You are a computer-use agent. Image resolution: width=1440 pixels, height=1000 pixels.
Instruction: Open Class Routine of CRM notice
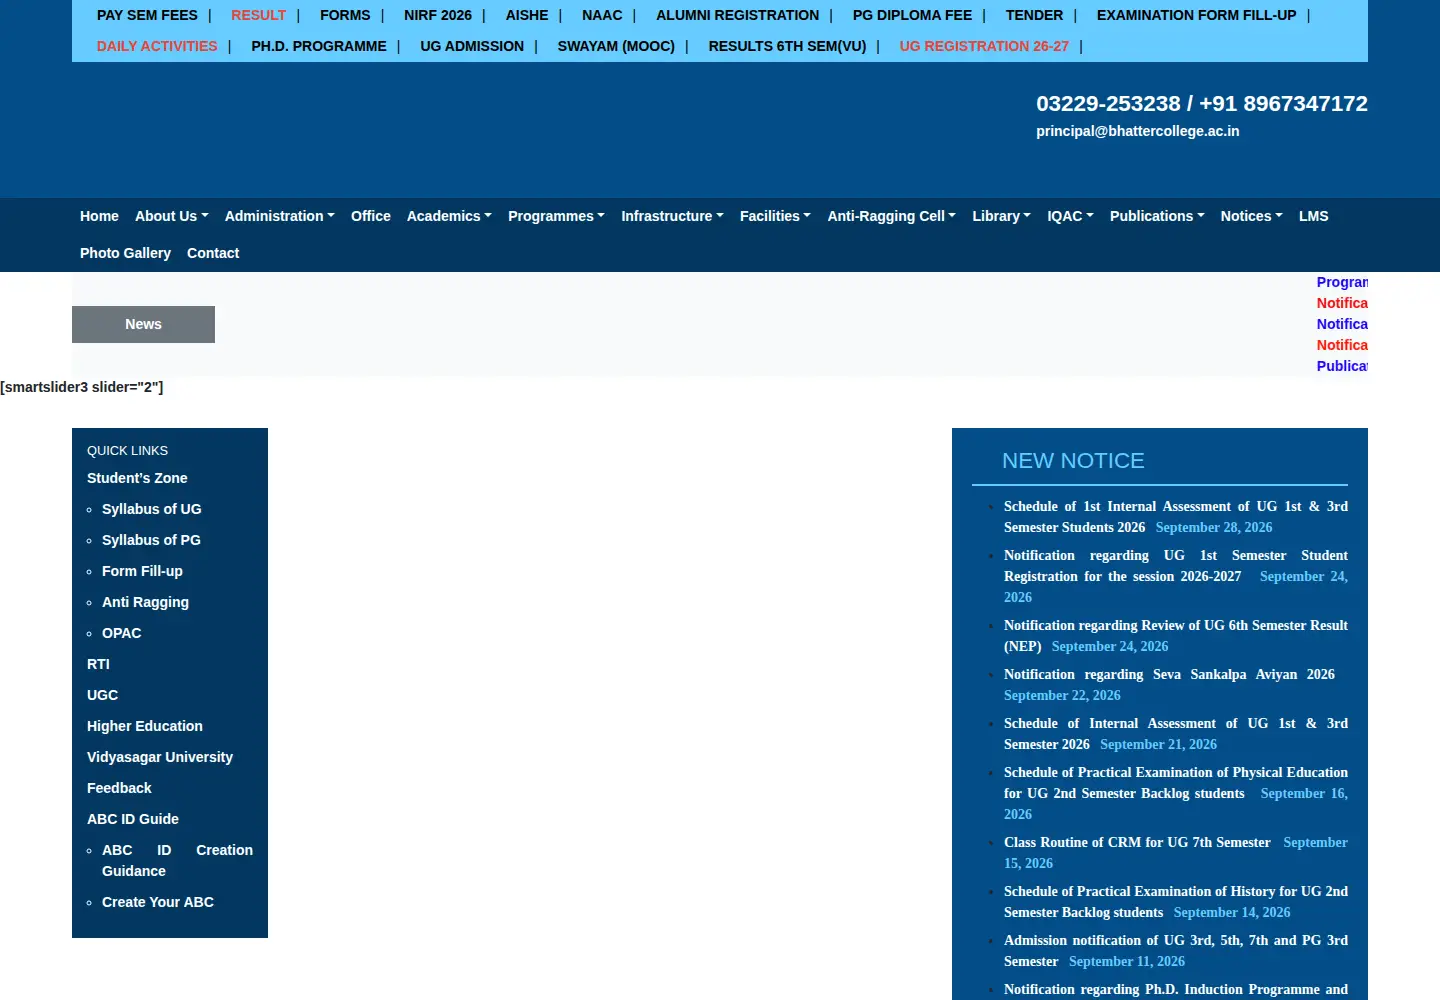click(x=1137, y=842)
